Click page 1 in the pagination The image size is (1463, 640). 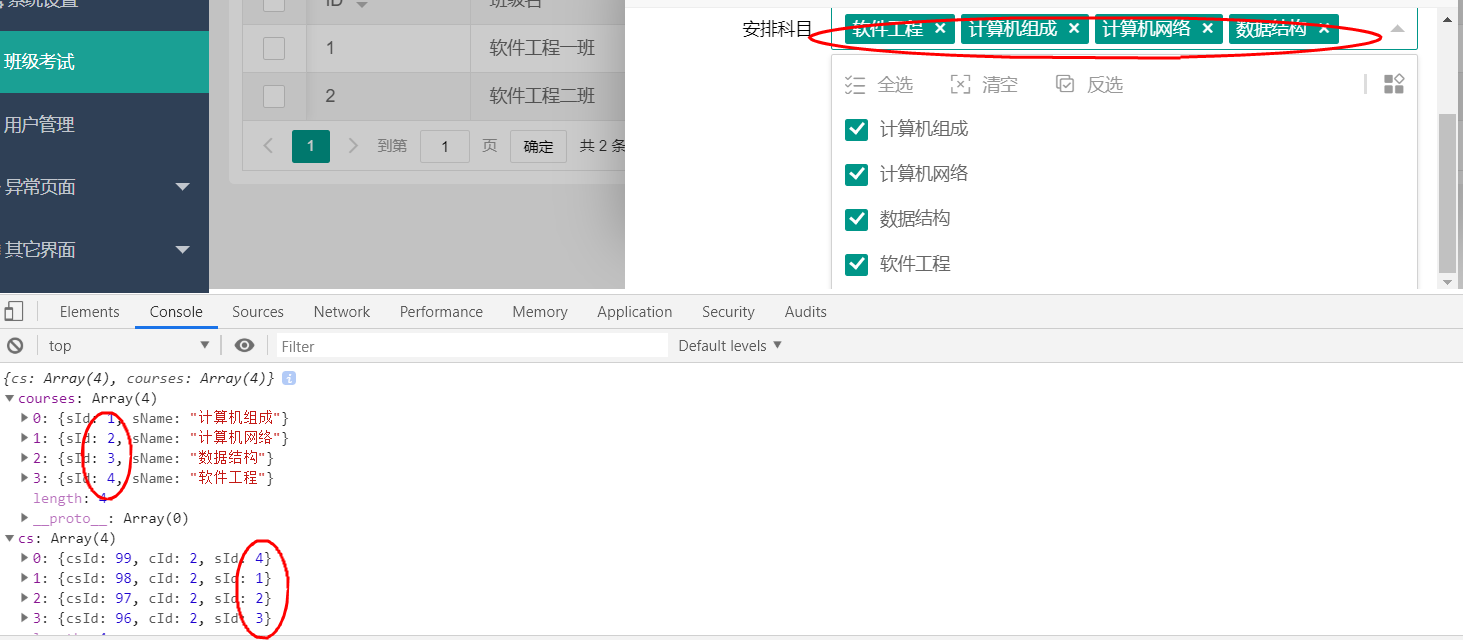pos(310,146)
